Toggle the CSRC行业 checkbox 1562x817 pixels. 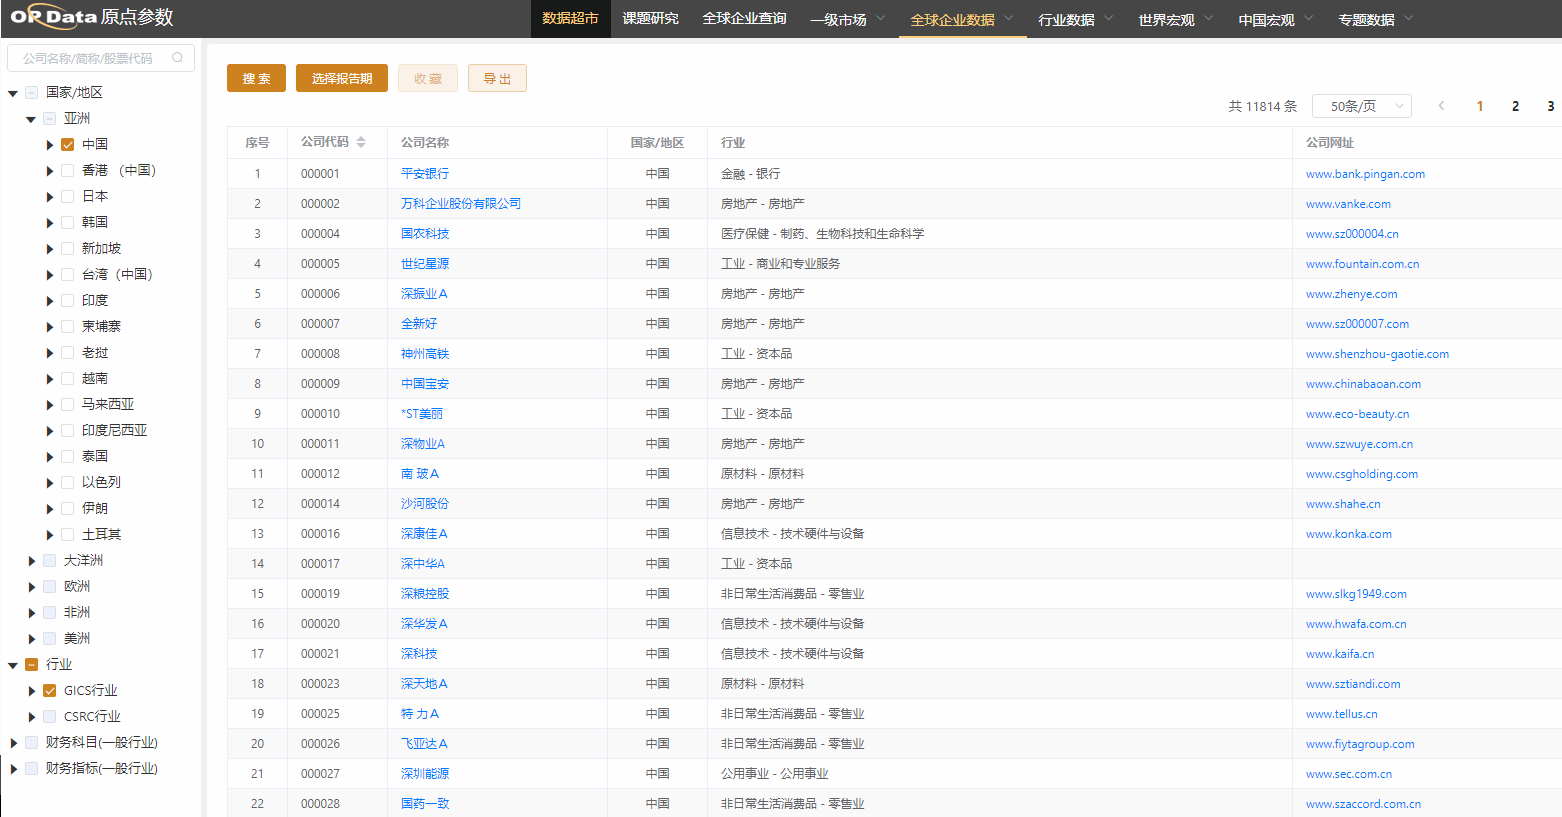click(x=50, y=716)
